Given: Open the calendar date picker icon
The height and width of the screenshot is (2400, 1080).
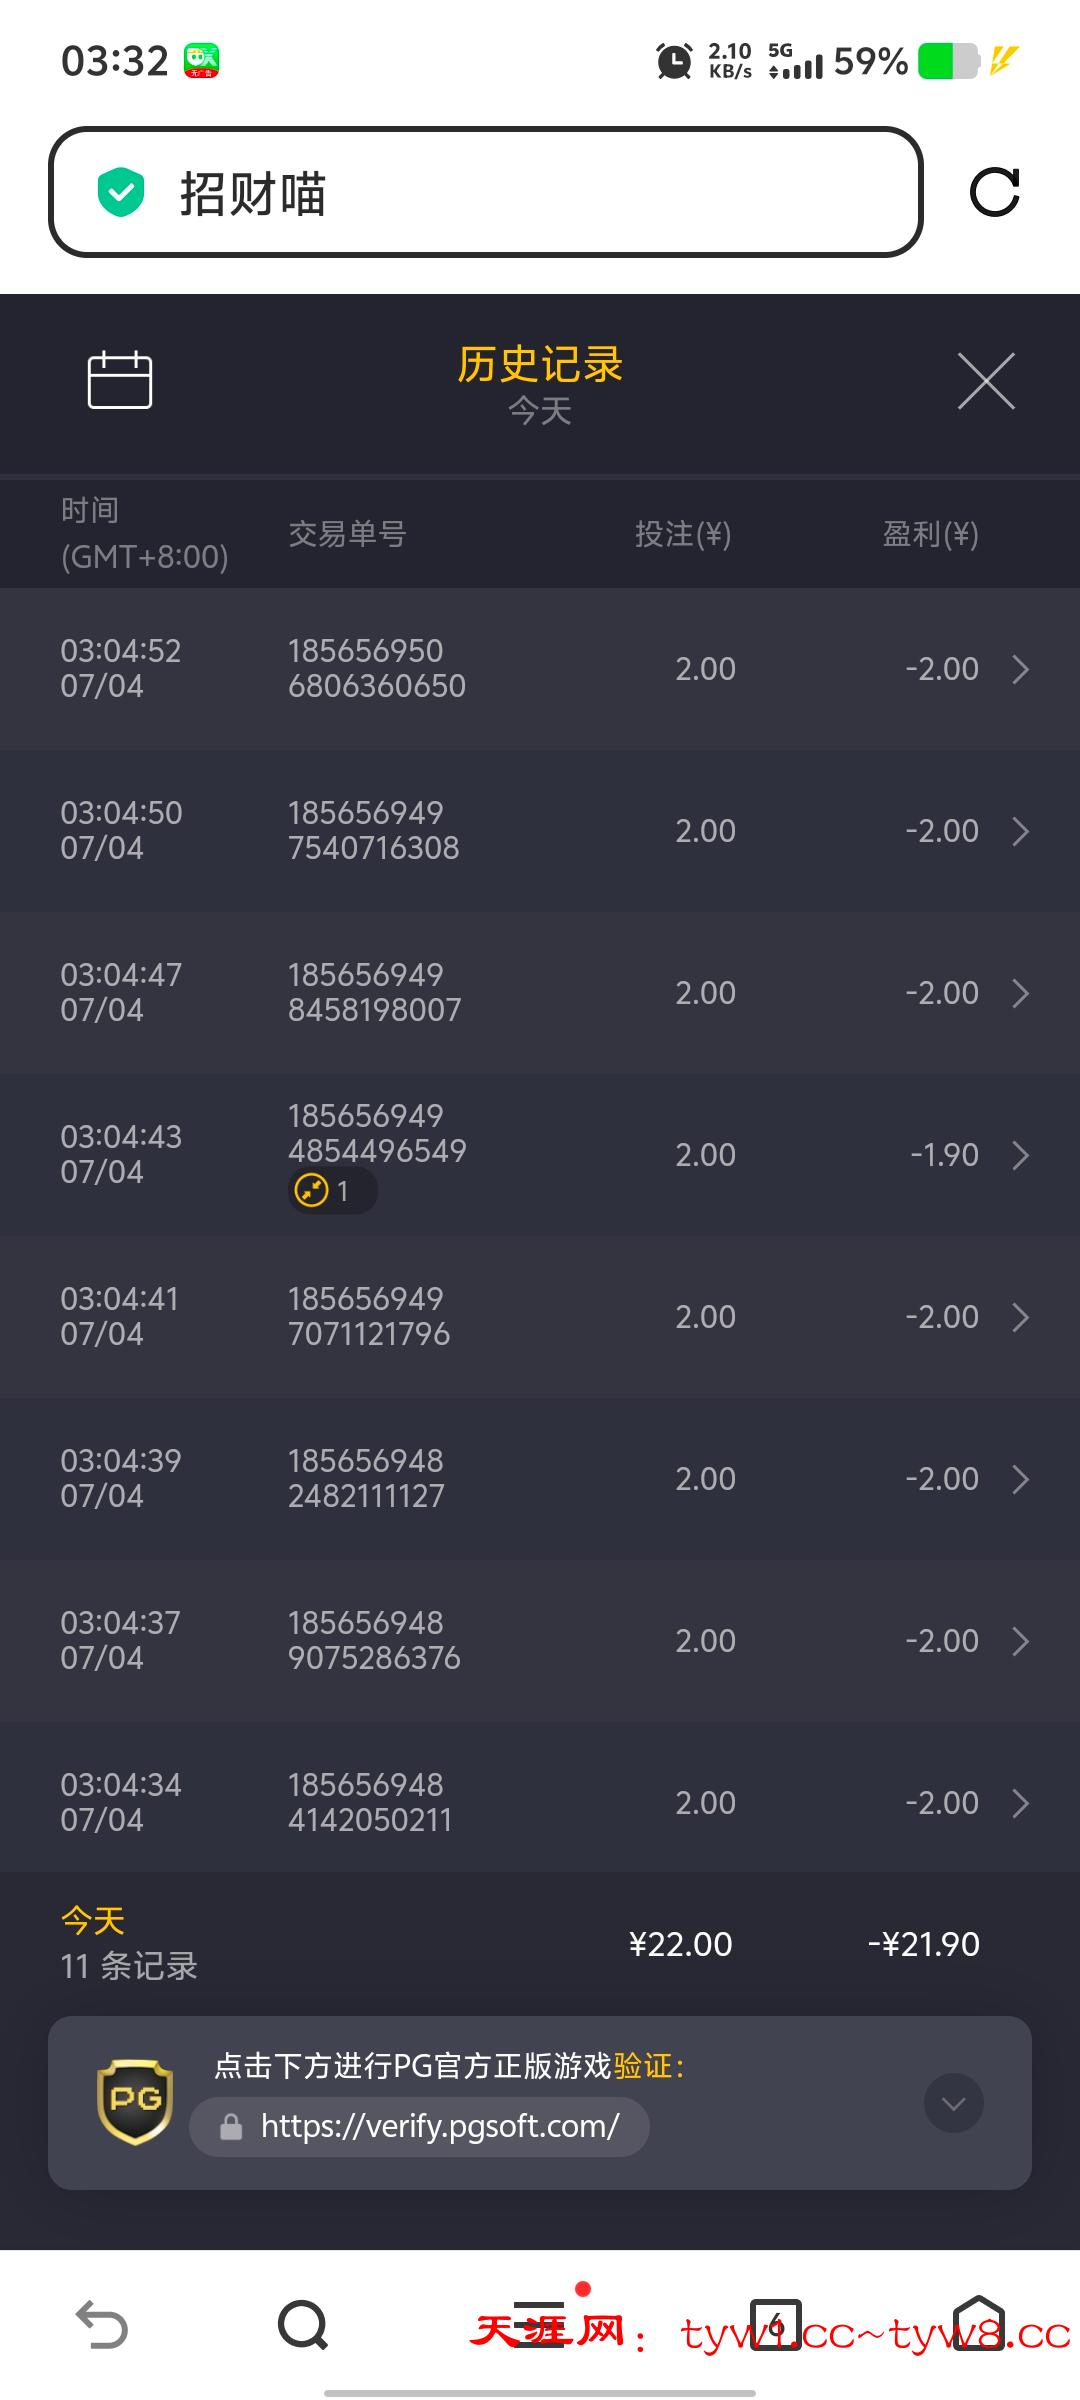Looking at the screenshot, I should [x=120, y=380].
